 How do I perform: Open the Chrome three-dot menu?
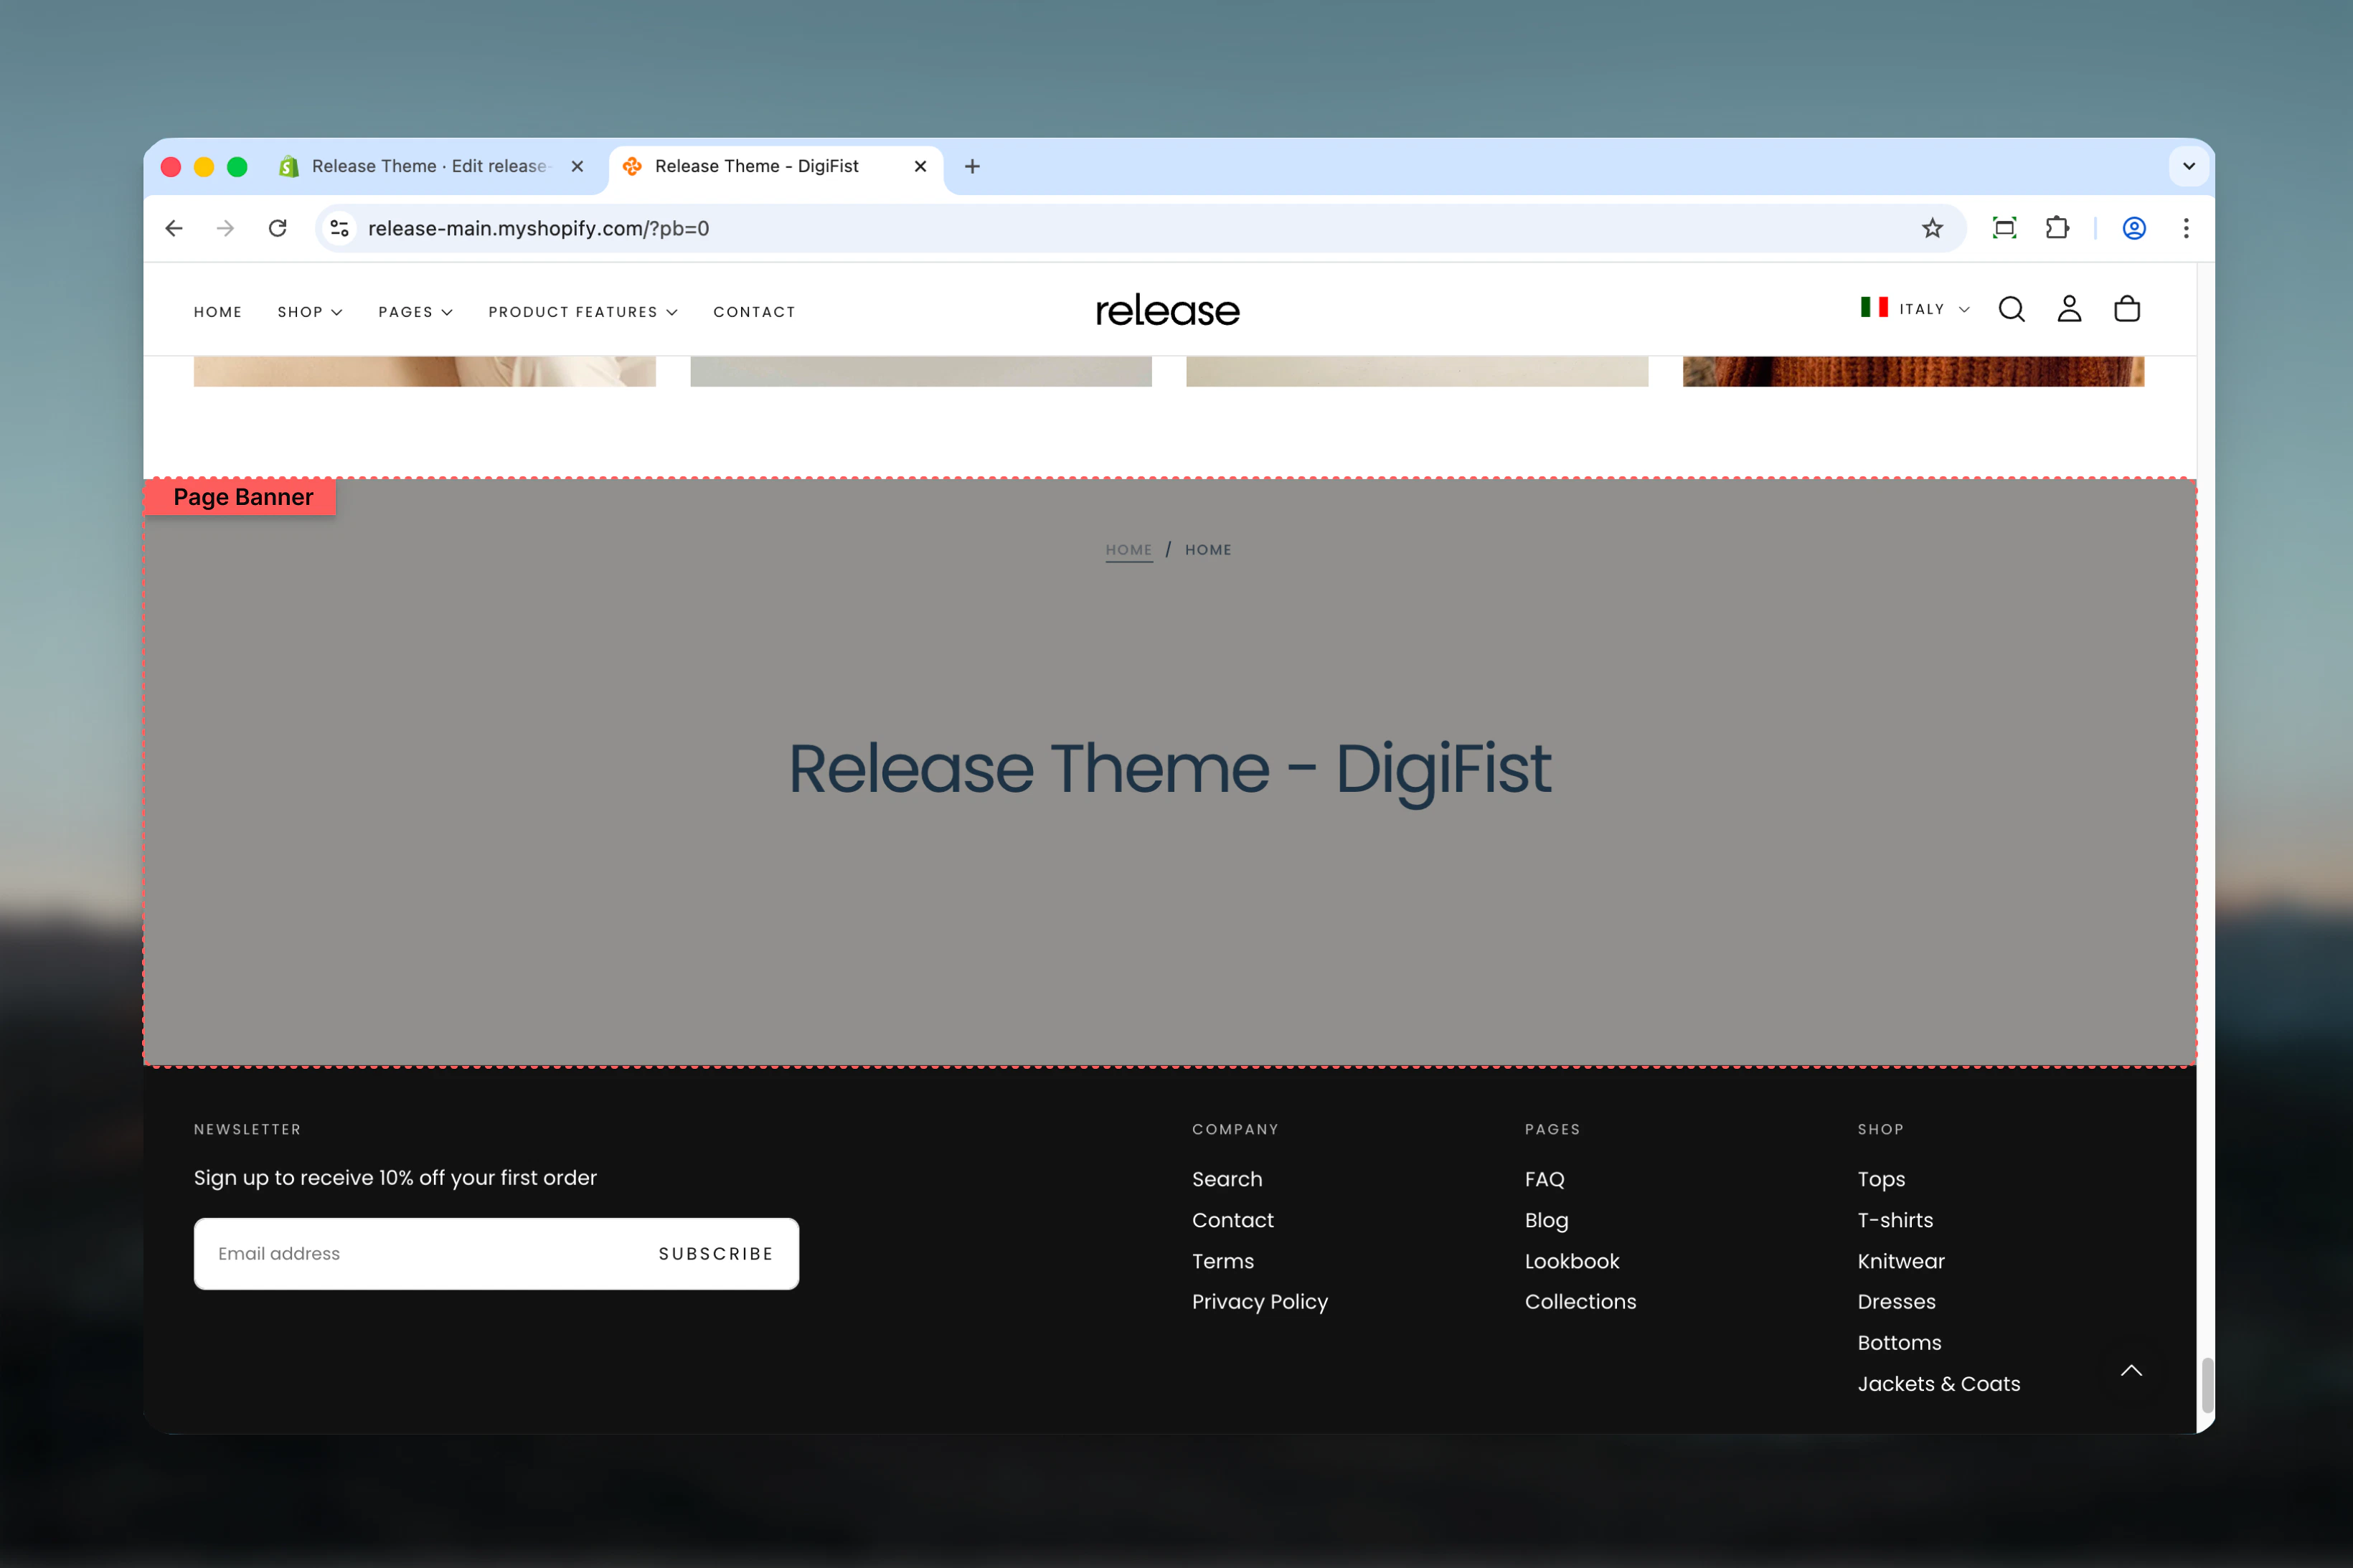point(2186,228)
